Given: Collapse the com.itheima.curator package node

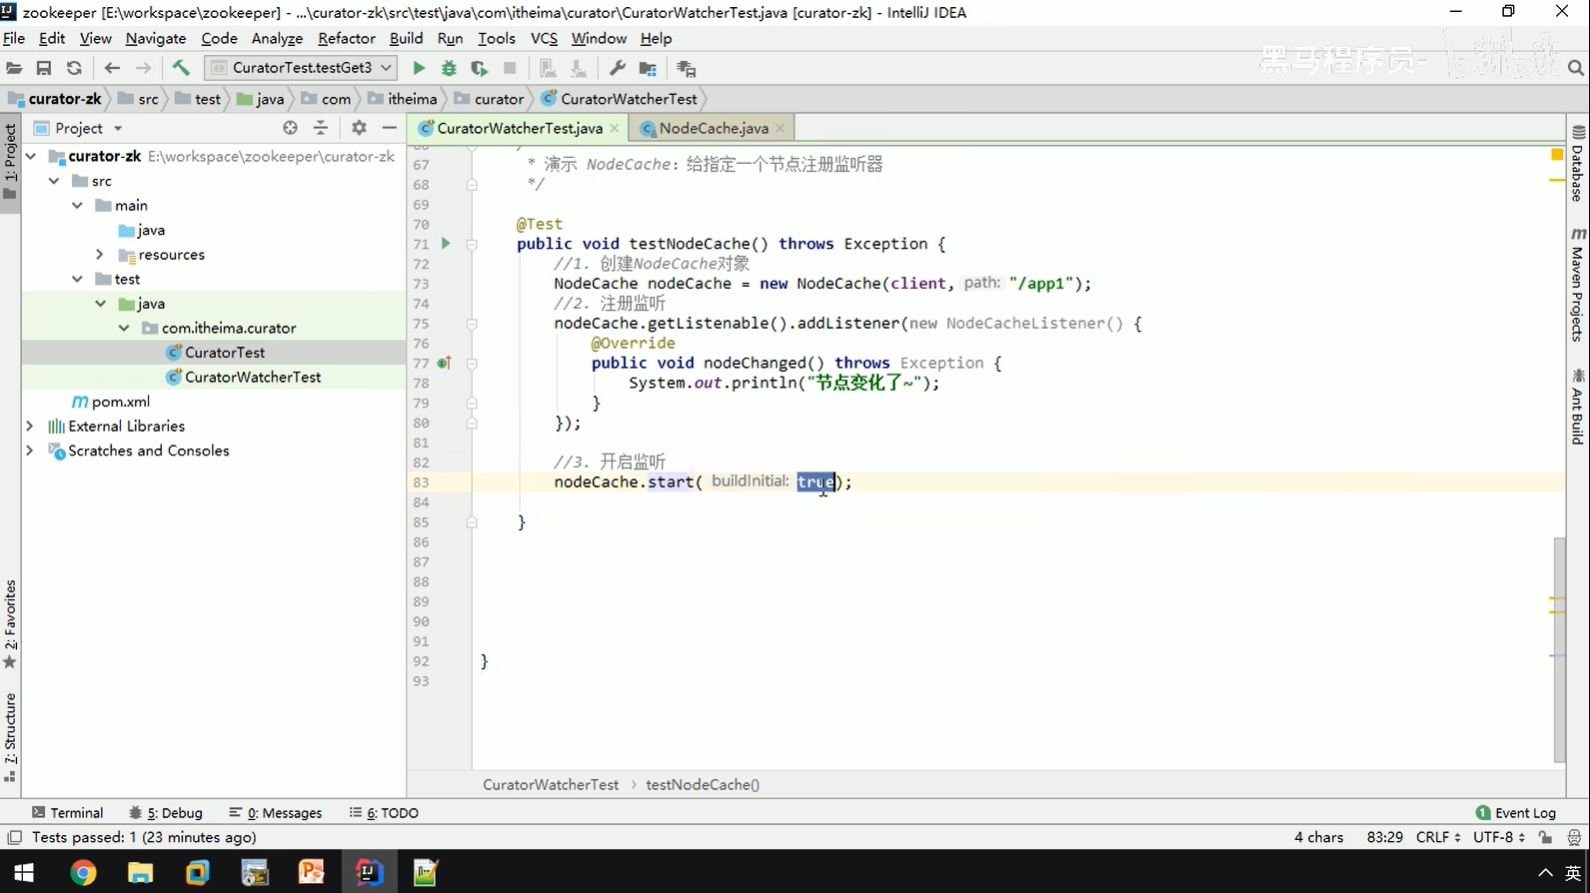Looking at the screenshot, I should pyautogui.click(x=124, y=328).
